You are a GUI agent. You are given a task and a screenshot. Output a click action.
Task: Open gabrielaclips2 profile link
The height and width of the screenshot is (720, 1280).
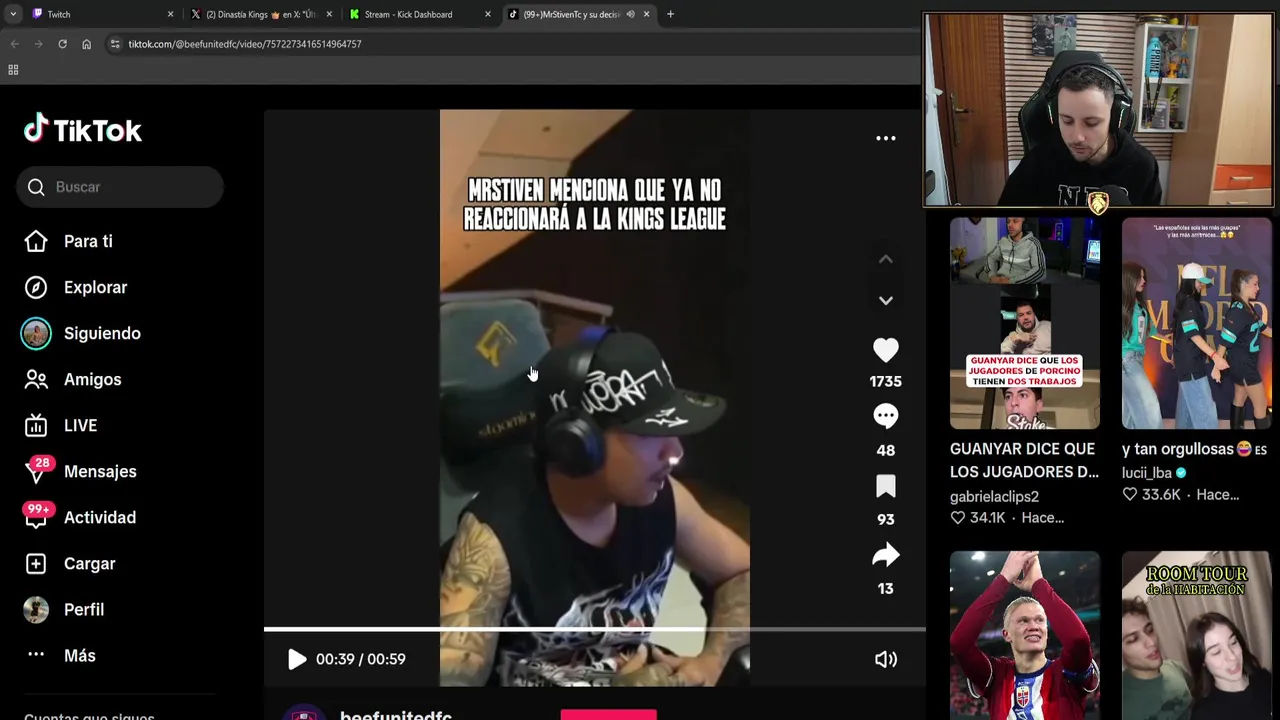coord(994,496)
